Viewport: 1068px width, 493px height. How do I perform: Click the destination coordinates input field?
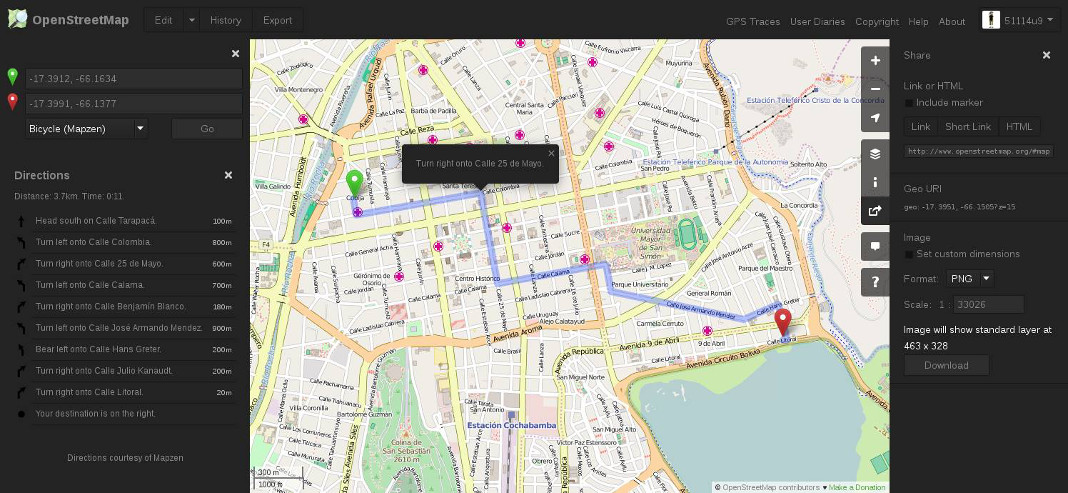coord(134,104)
